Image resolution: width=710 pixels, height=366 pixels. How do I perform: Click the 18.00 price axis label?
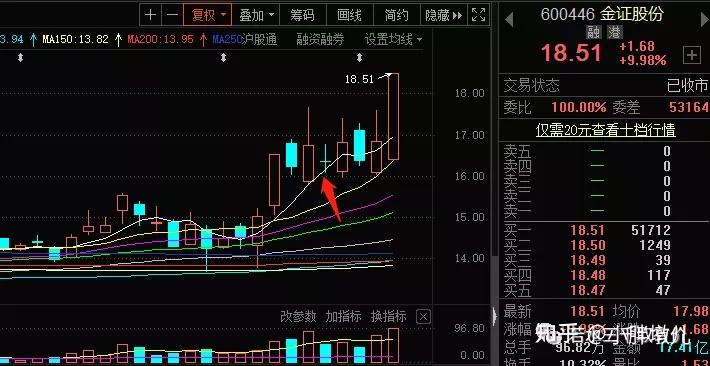click(470, 93)
